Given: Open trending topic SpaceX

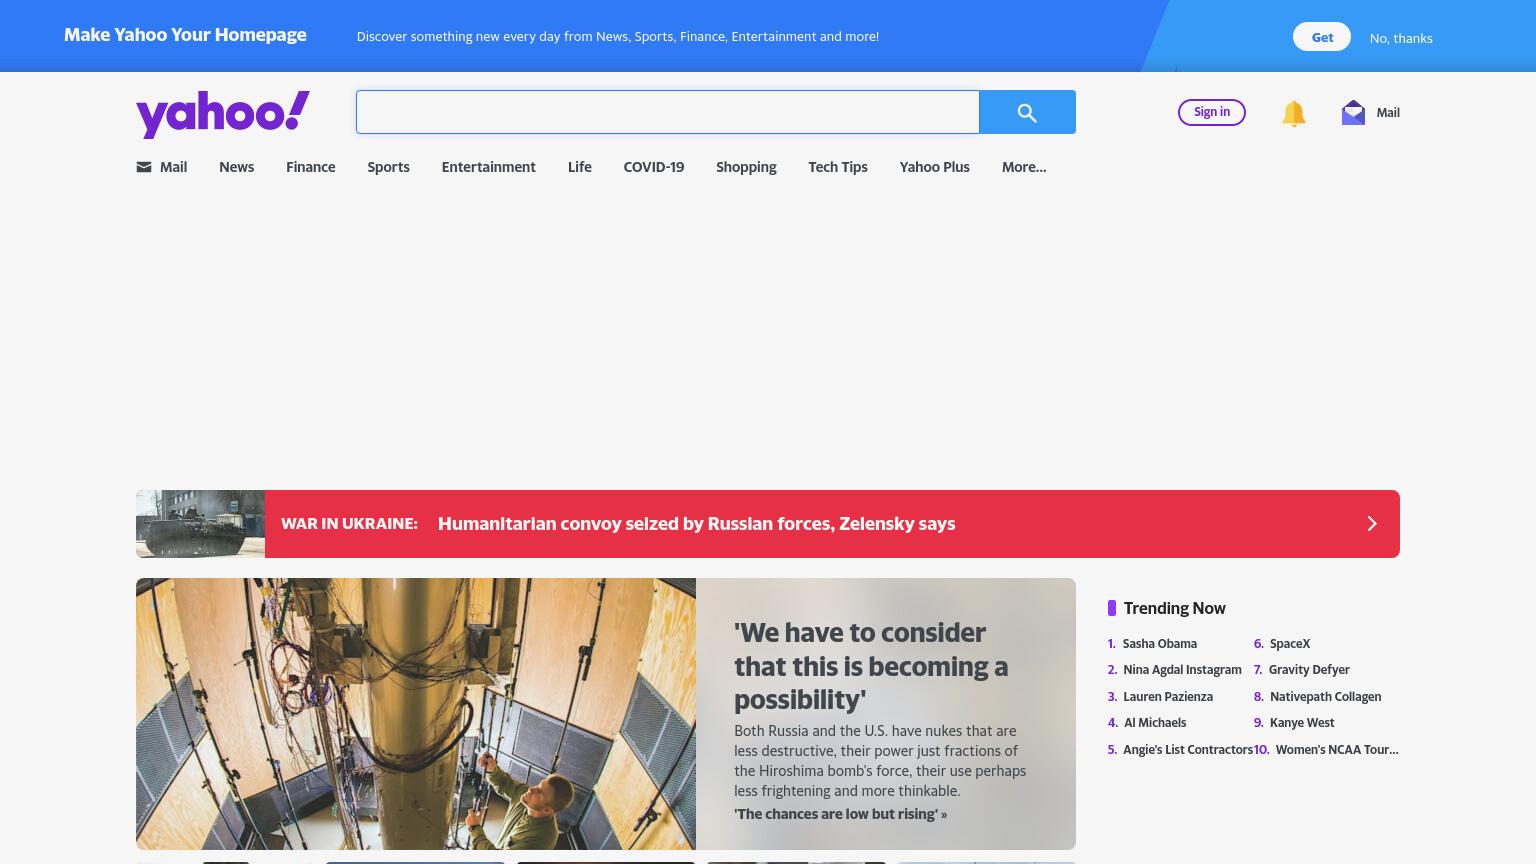Looking at the screenshot, I should 1289,644.
